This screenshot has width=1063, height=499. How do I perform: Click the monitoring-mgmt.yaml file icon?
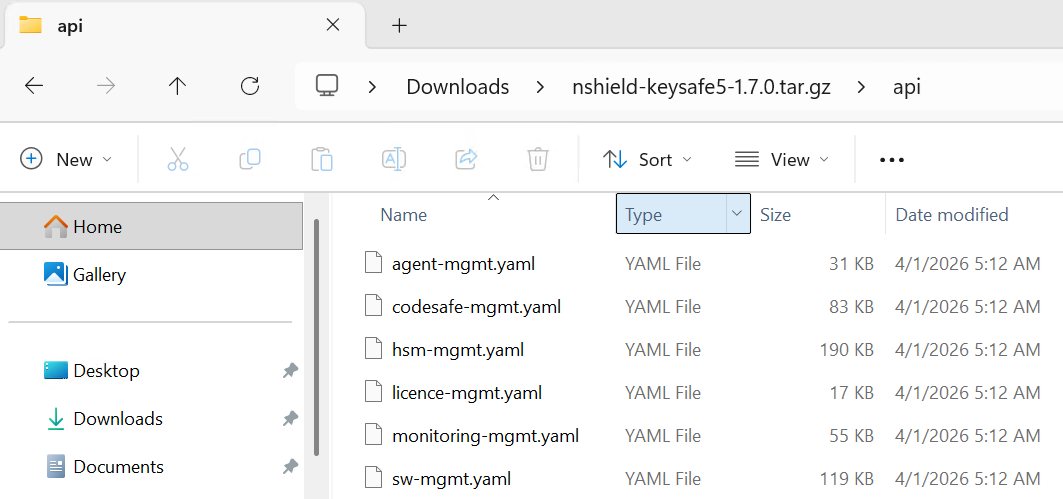tap(374, 435)
